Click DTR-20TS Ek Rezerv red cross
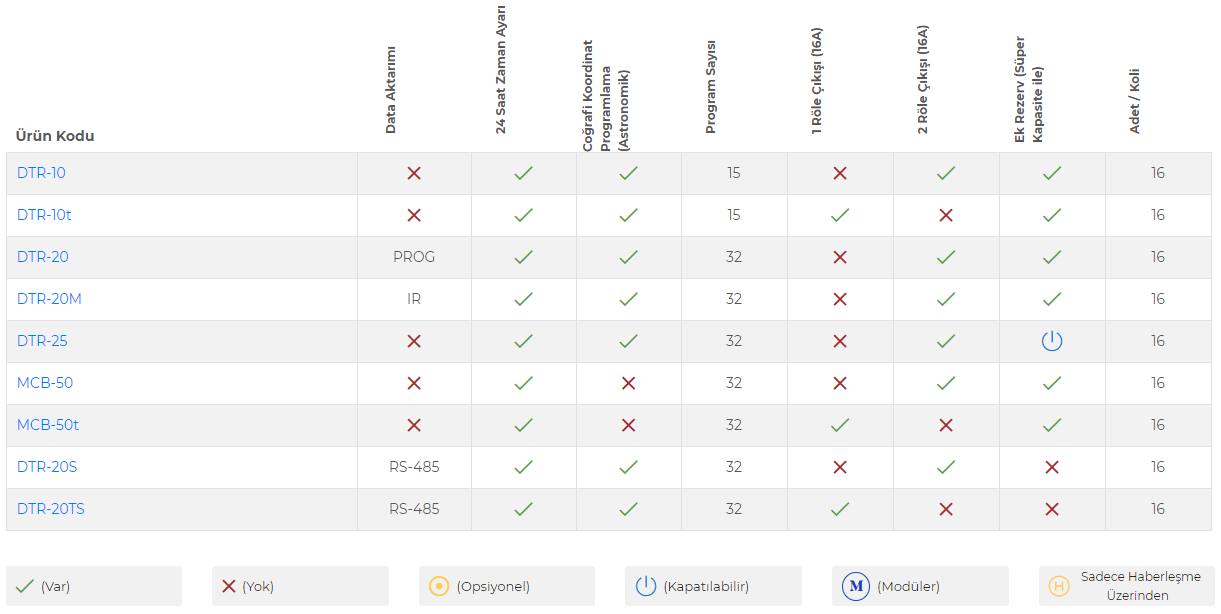The image size is (1221, 614). coord(1051,509)
